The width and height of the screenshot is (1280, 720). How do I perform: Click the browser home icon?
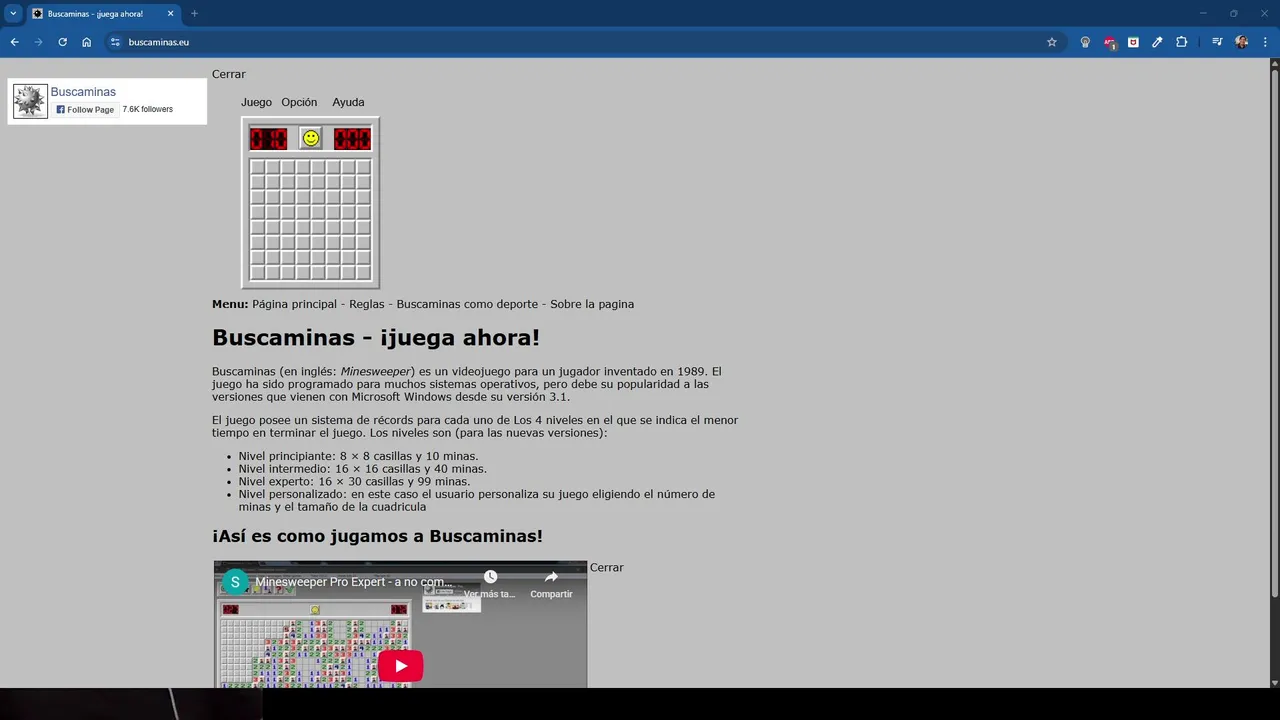87,42
